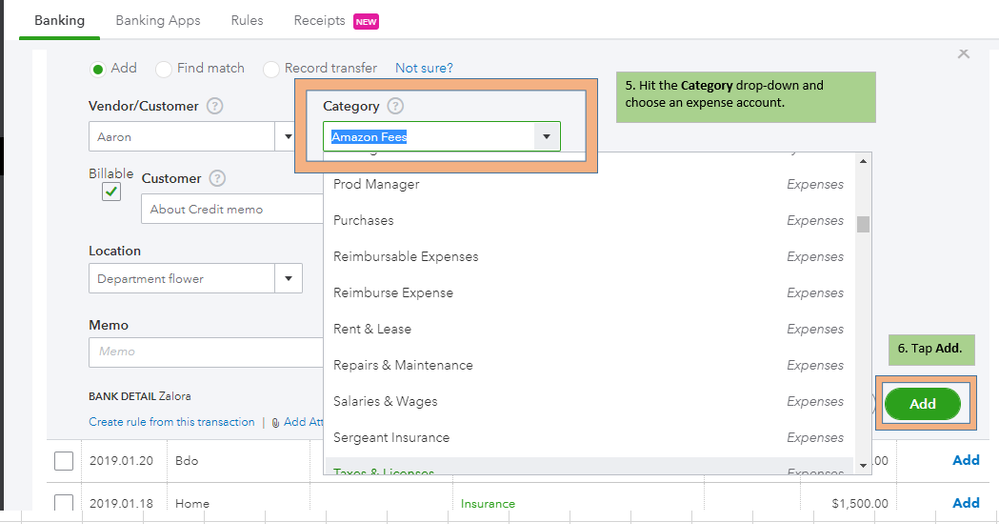Tick the checkbox for the Bdo transaction
Viewport: 999px width, 524px height.
pos(63,460)
